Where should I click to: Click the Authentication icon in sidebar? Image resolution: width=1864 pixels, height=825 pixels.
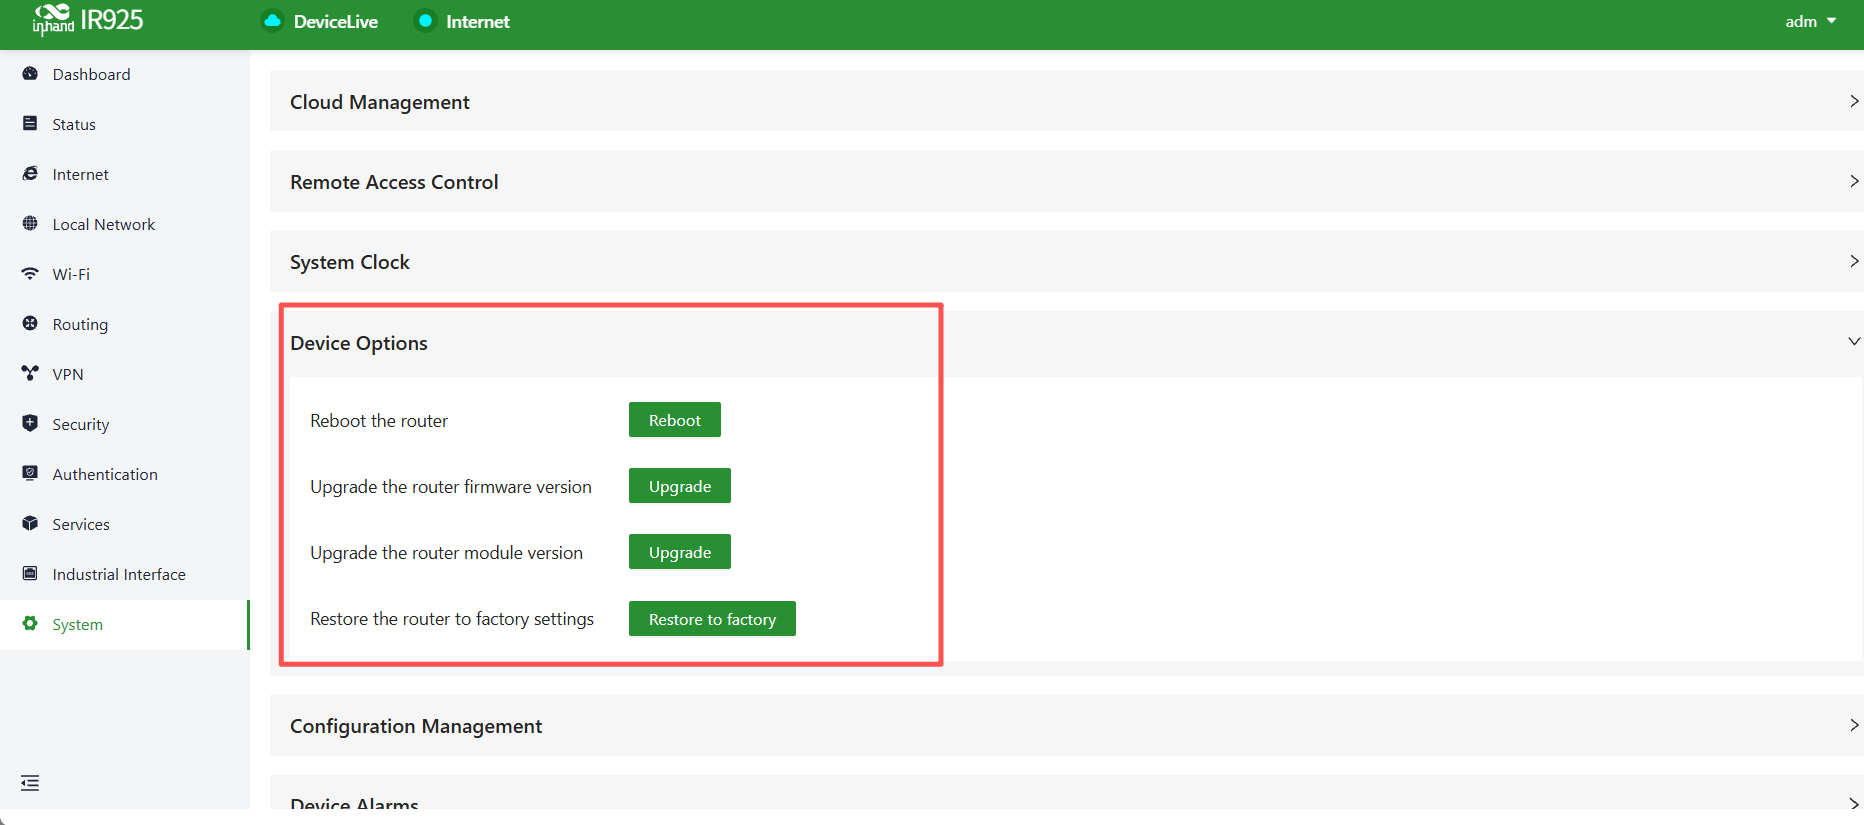(x=30, y=474)
